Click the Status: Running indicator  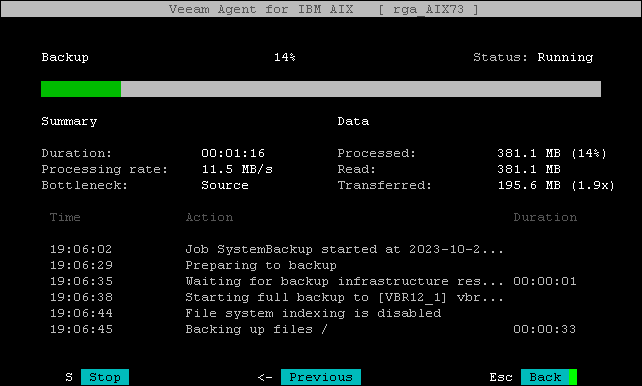[x=533, y=57]
